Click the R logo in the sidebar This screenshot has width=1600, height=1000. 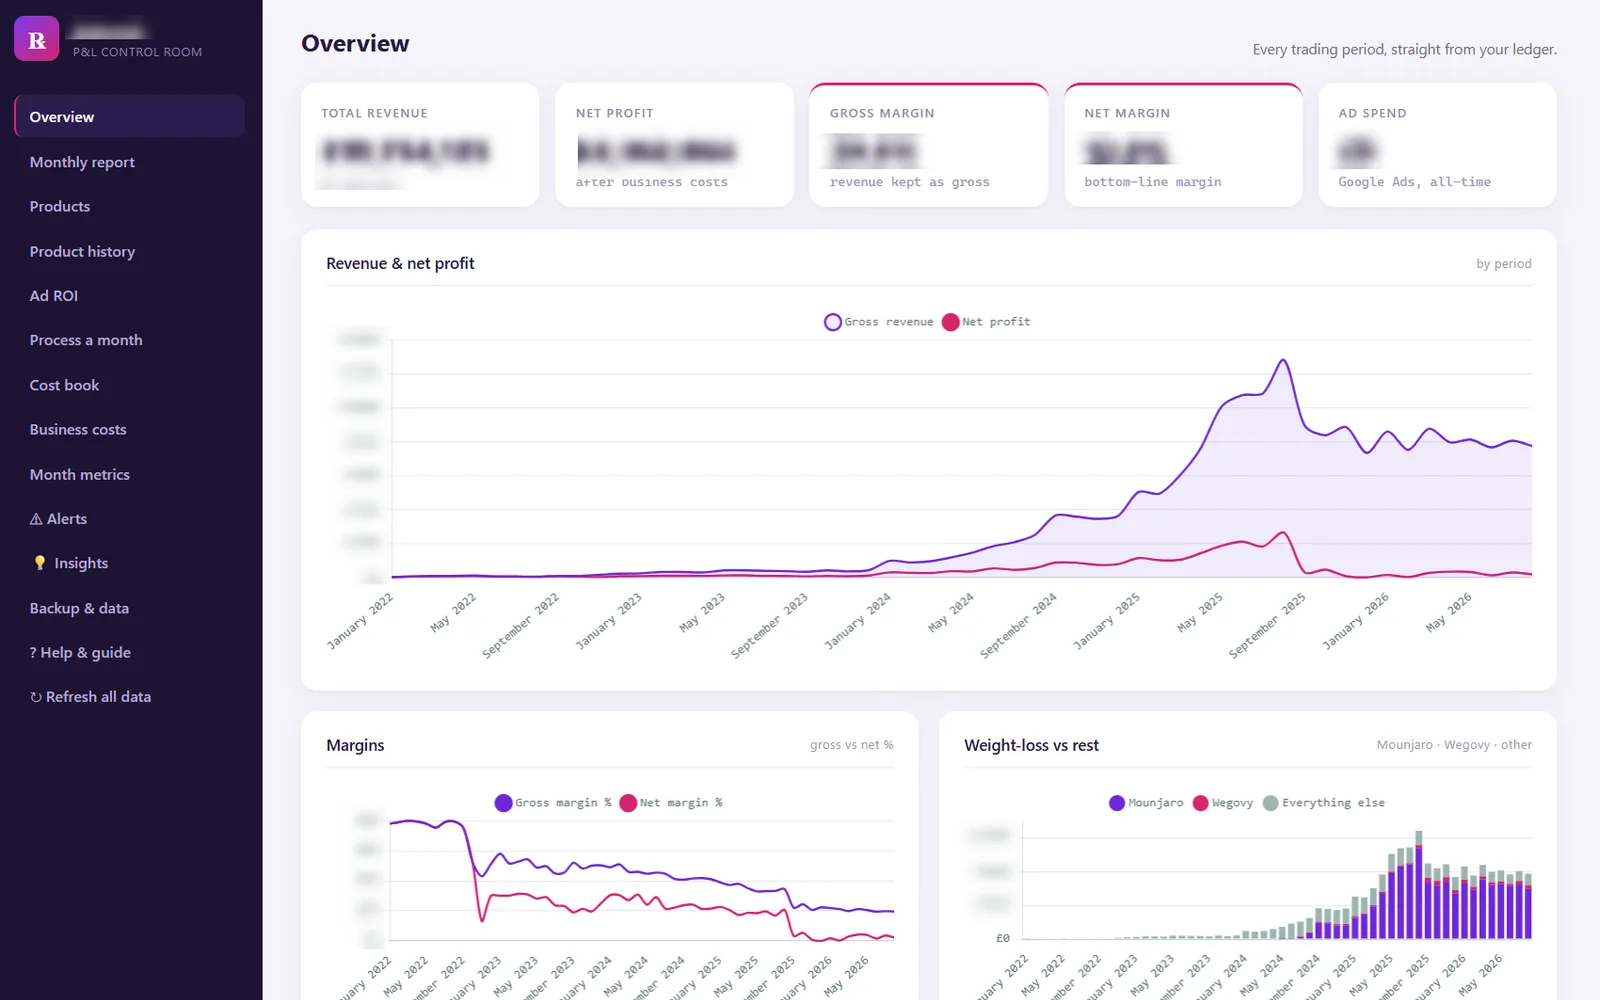click(36, 39)
